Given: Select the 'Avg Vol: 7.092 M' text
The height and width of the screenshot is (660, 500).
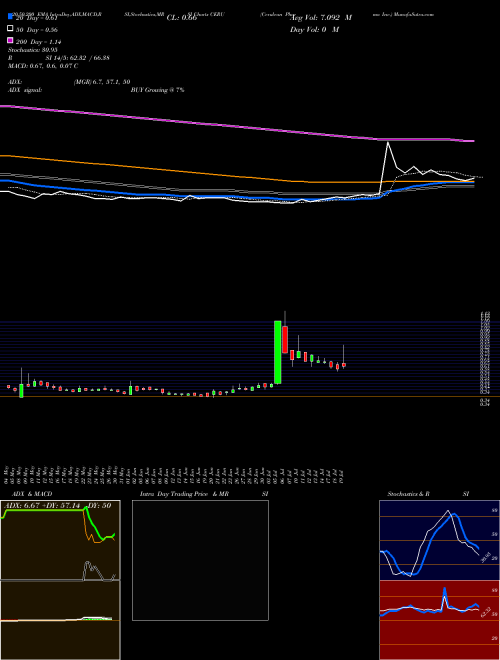Looking at the screenshot, I should point(321,18).
